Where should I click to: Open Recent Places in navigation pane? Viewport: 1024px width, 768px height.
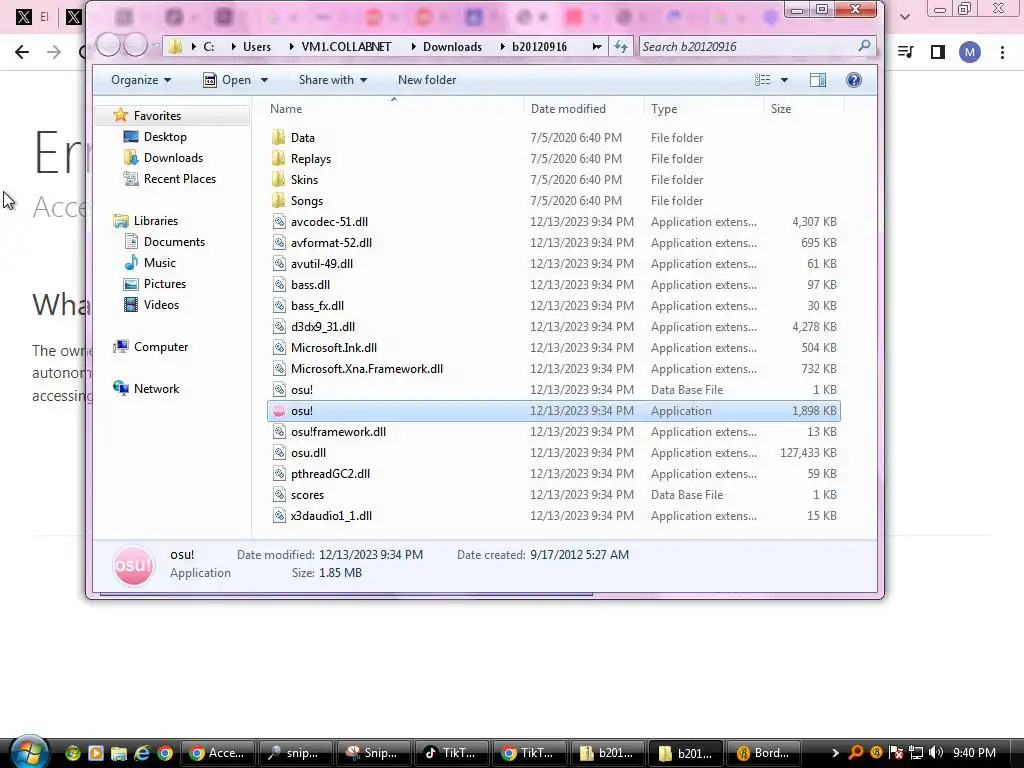coord(180,178)
